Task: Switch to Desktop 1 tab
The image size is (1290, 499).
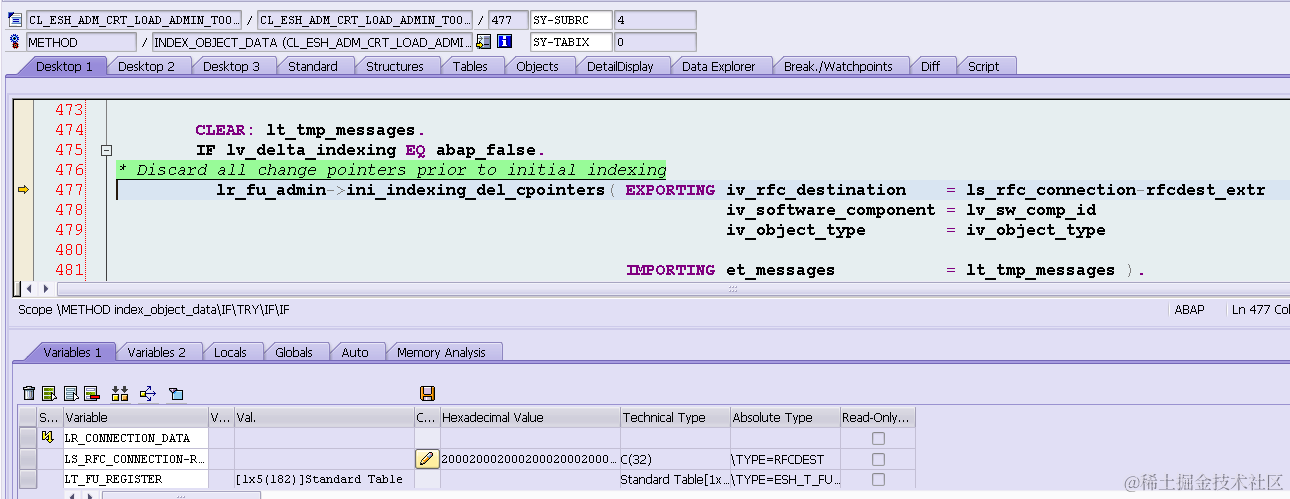Action: tap(64, 66)
